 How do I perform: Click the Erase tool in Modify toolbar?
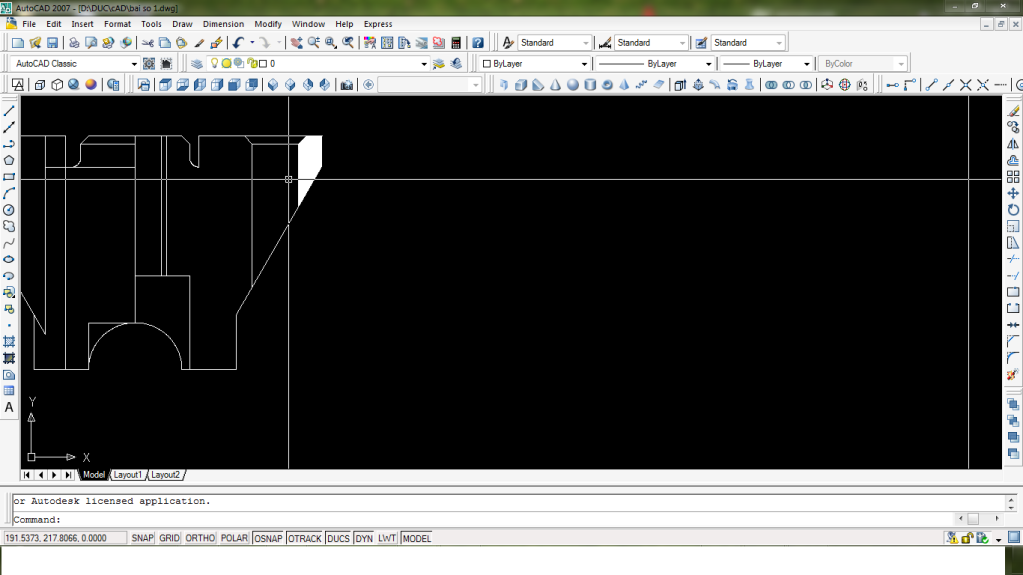click(x=1013, y=111)
